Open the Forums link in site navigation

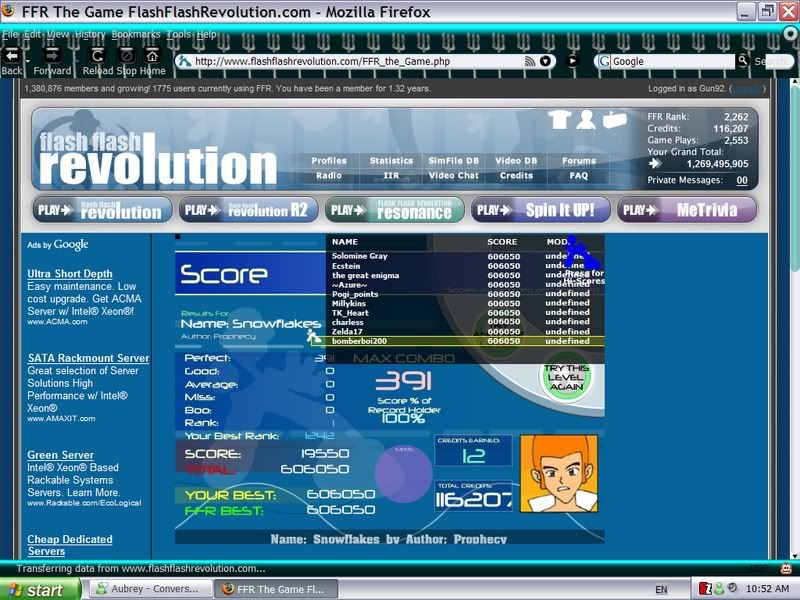click(578, 161)
